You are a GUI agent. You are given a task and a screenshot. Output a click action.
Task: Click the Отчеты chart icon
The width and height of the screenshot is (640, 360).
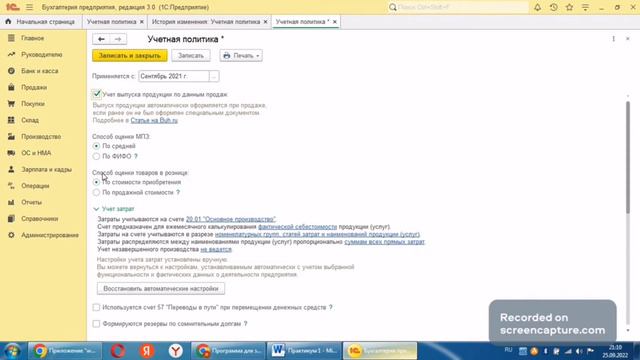click(11, 202)
